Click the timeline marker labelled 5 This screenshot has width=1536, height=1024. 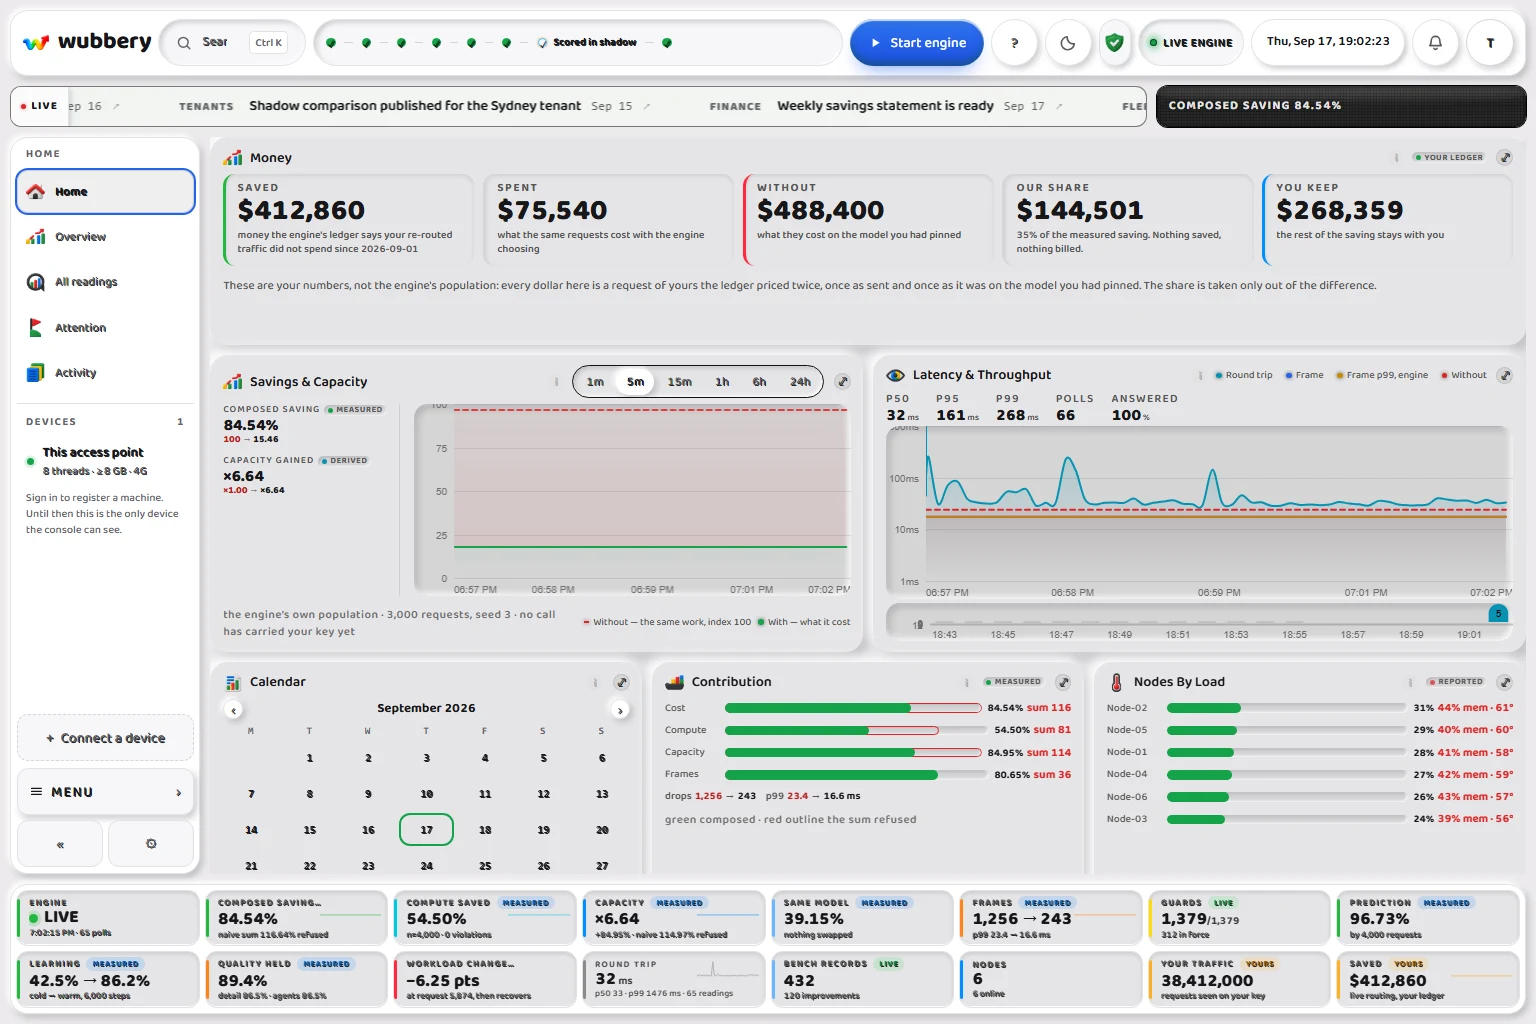point(1498,614)
